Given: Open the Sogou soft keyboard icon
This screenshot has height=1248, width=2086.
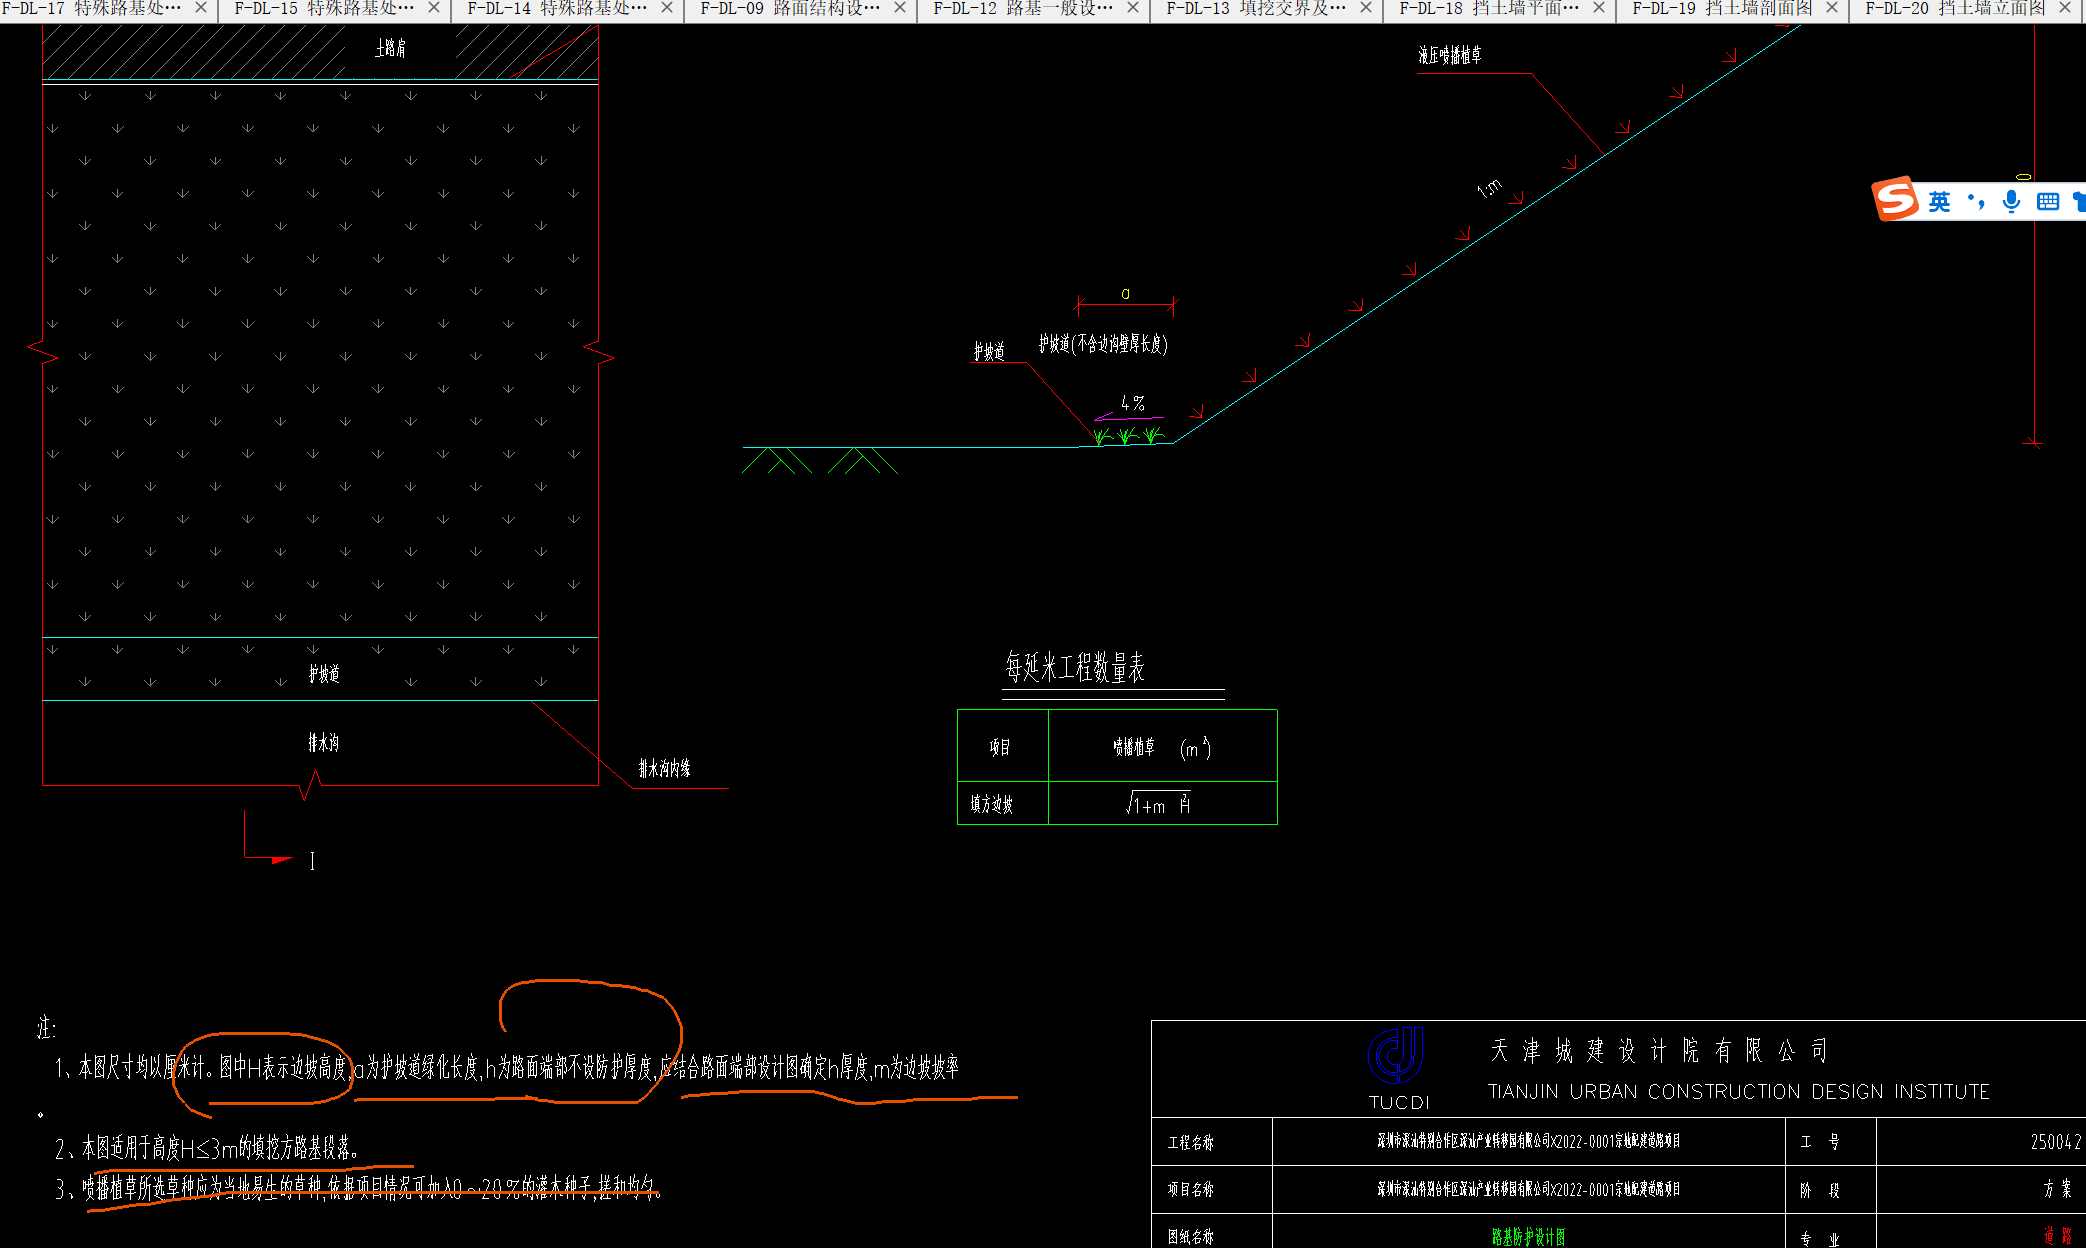Looking at the screenshot, I should tap(2048, 202).
